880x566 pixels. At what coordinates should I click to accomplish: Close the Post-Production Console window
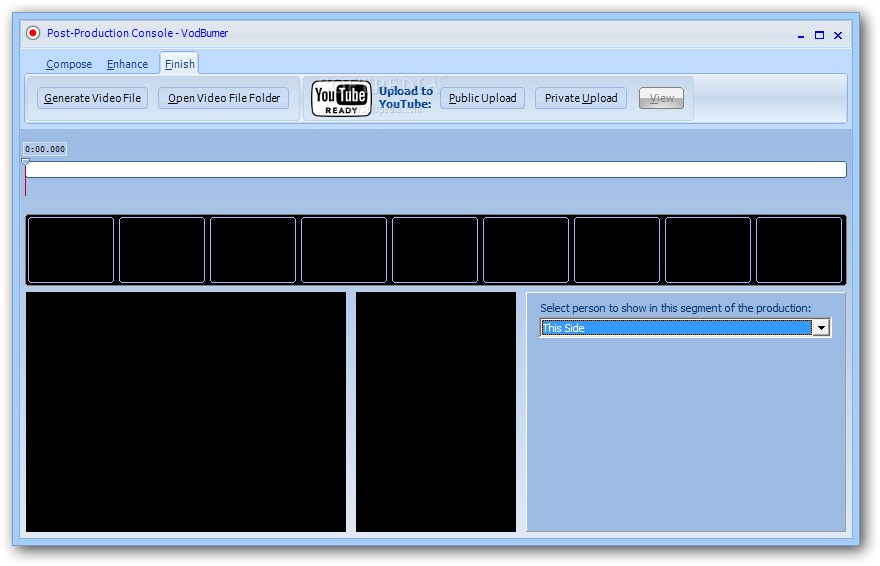coord(838,35)
